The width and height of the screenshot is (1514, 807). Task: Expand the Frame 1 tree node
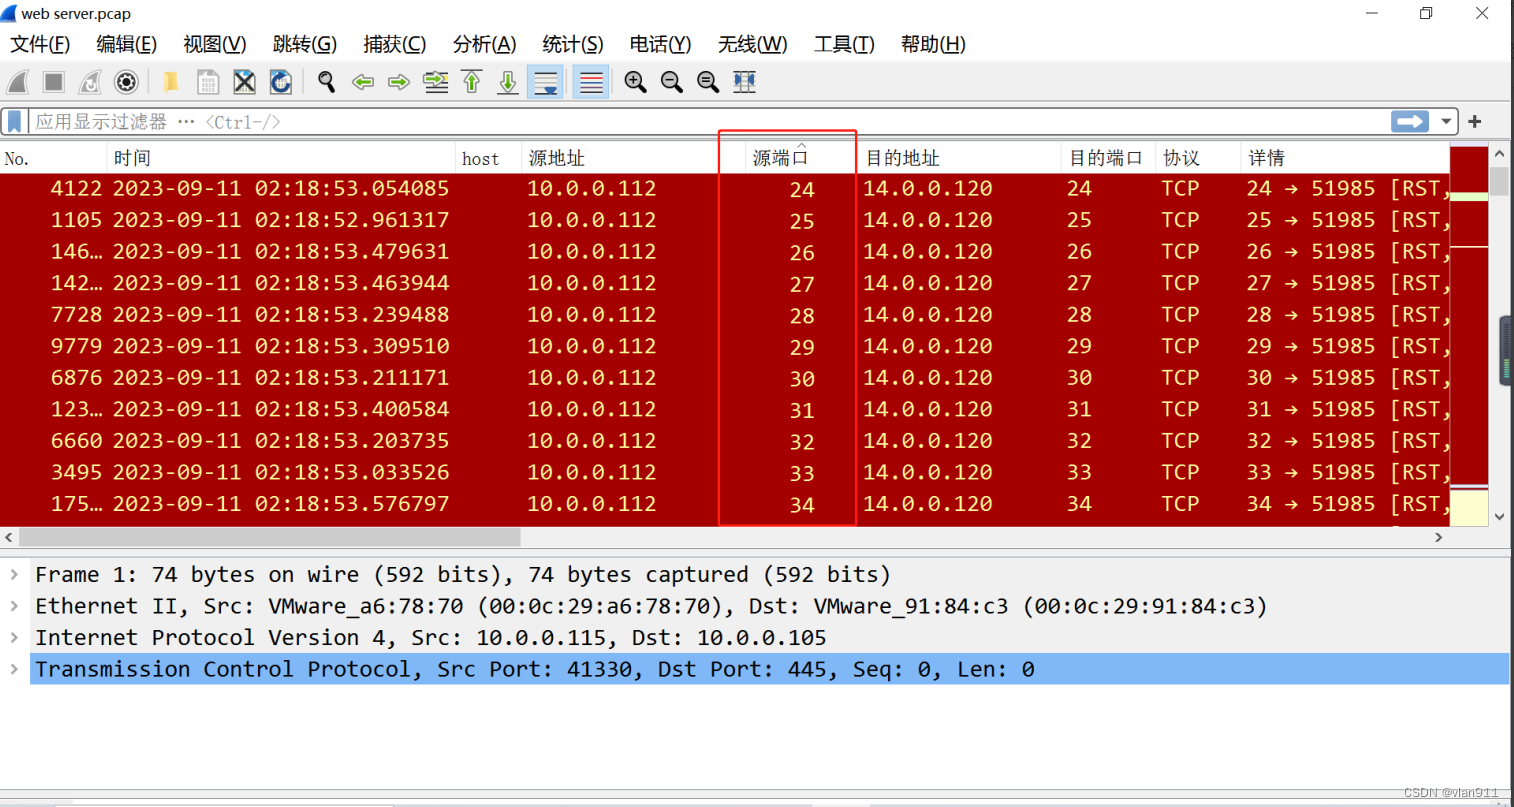pos(14,574)
